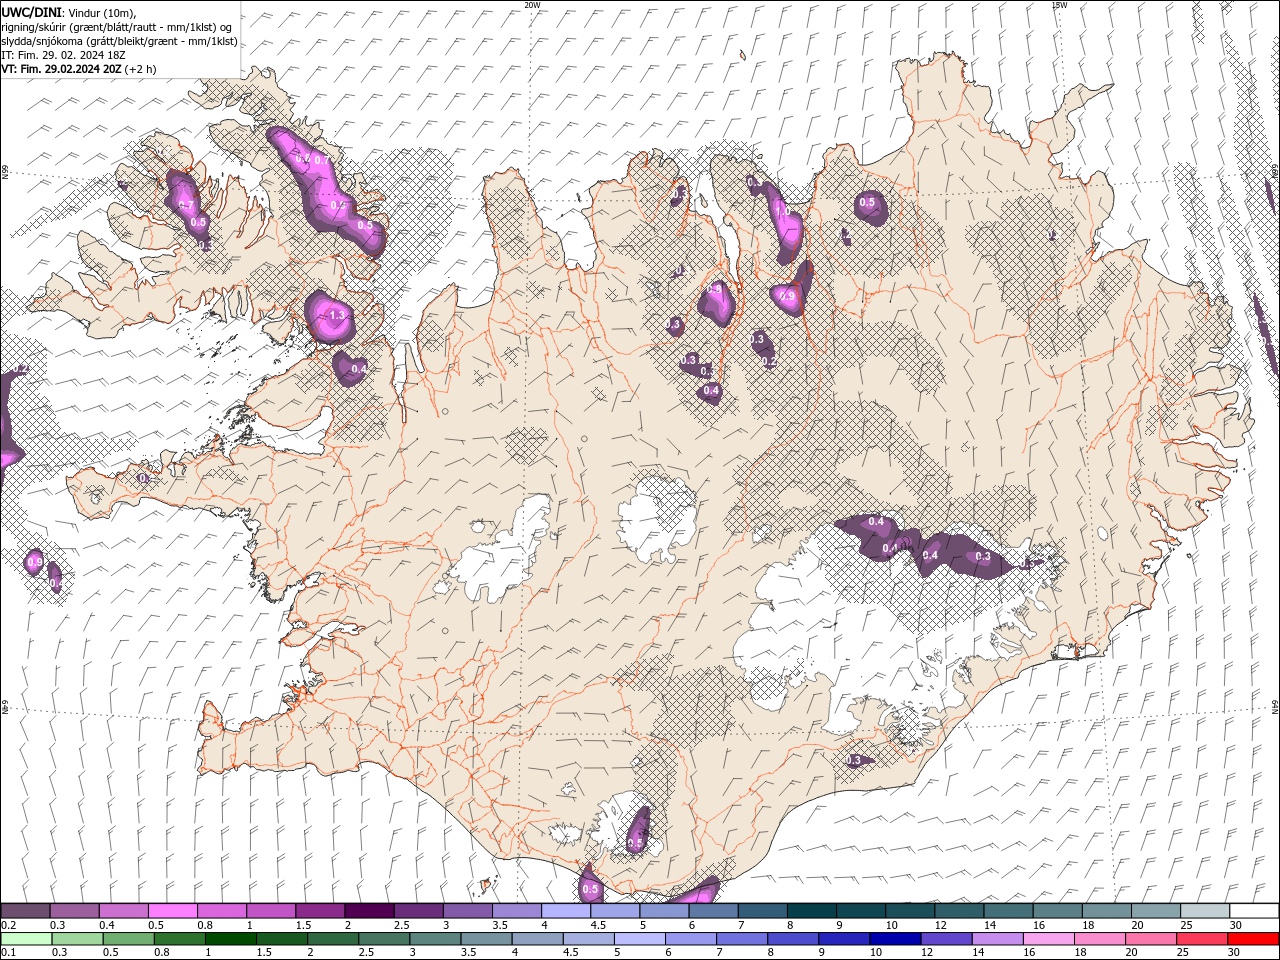Click the darkest purple 2–2.5 snow legend swatch
This screenshot has height=960, width=1280.
[x=368, y=911]
